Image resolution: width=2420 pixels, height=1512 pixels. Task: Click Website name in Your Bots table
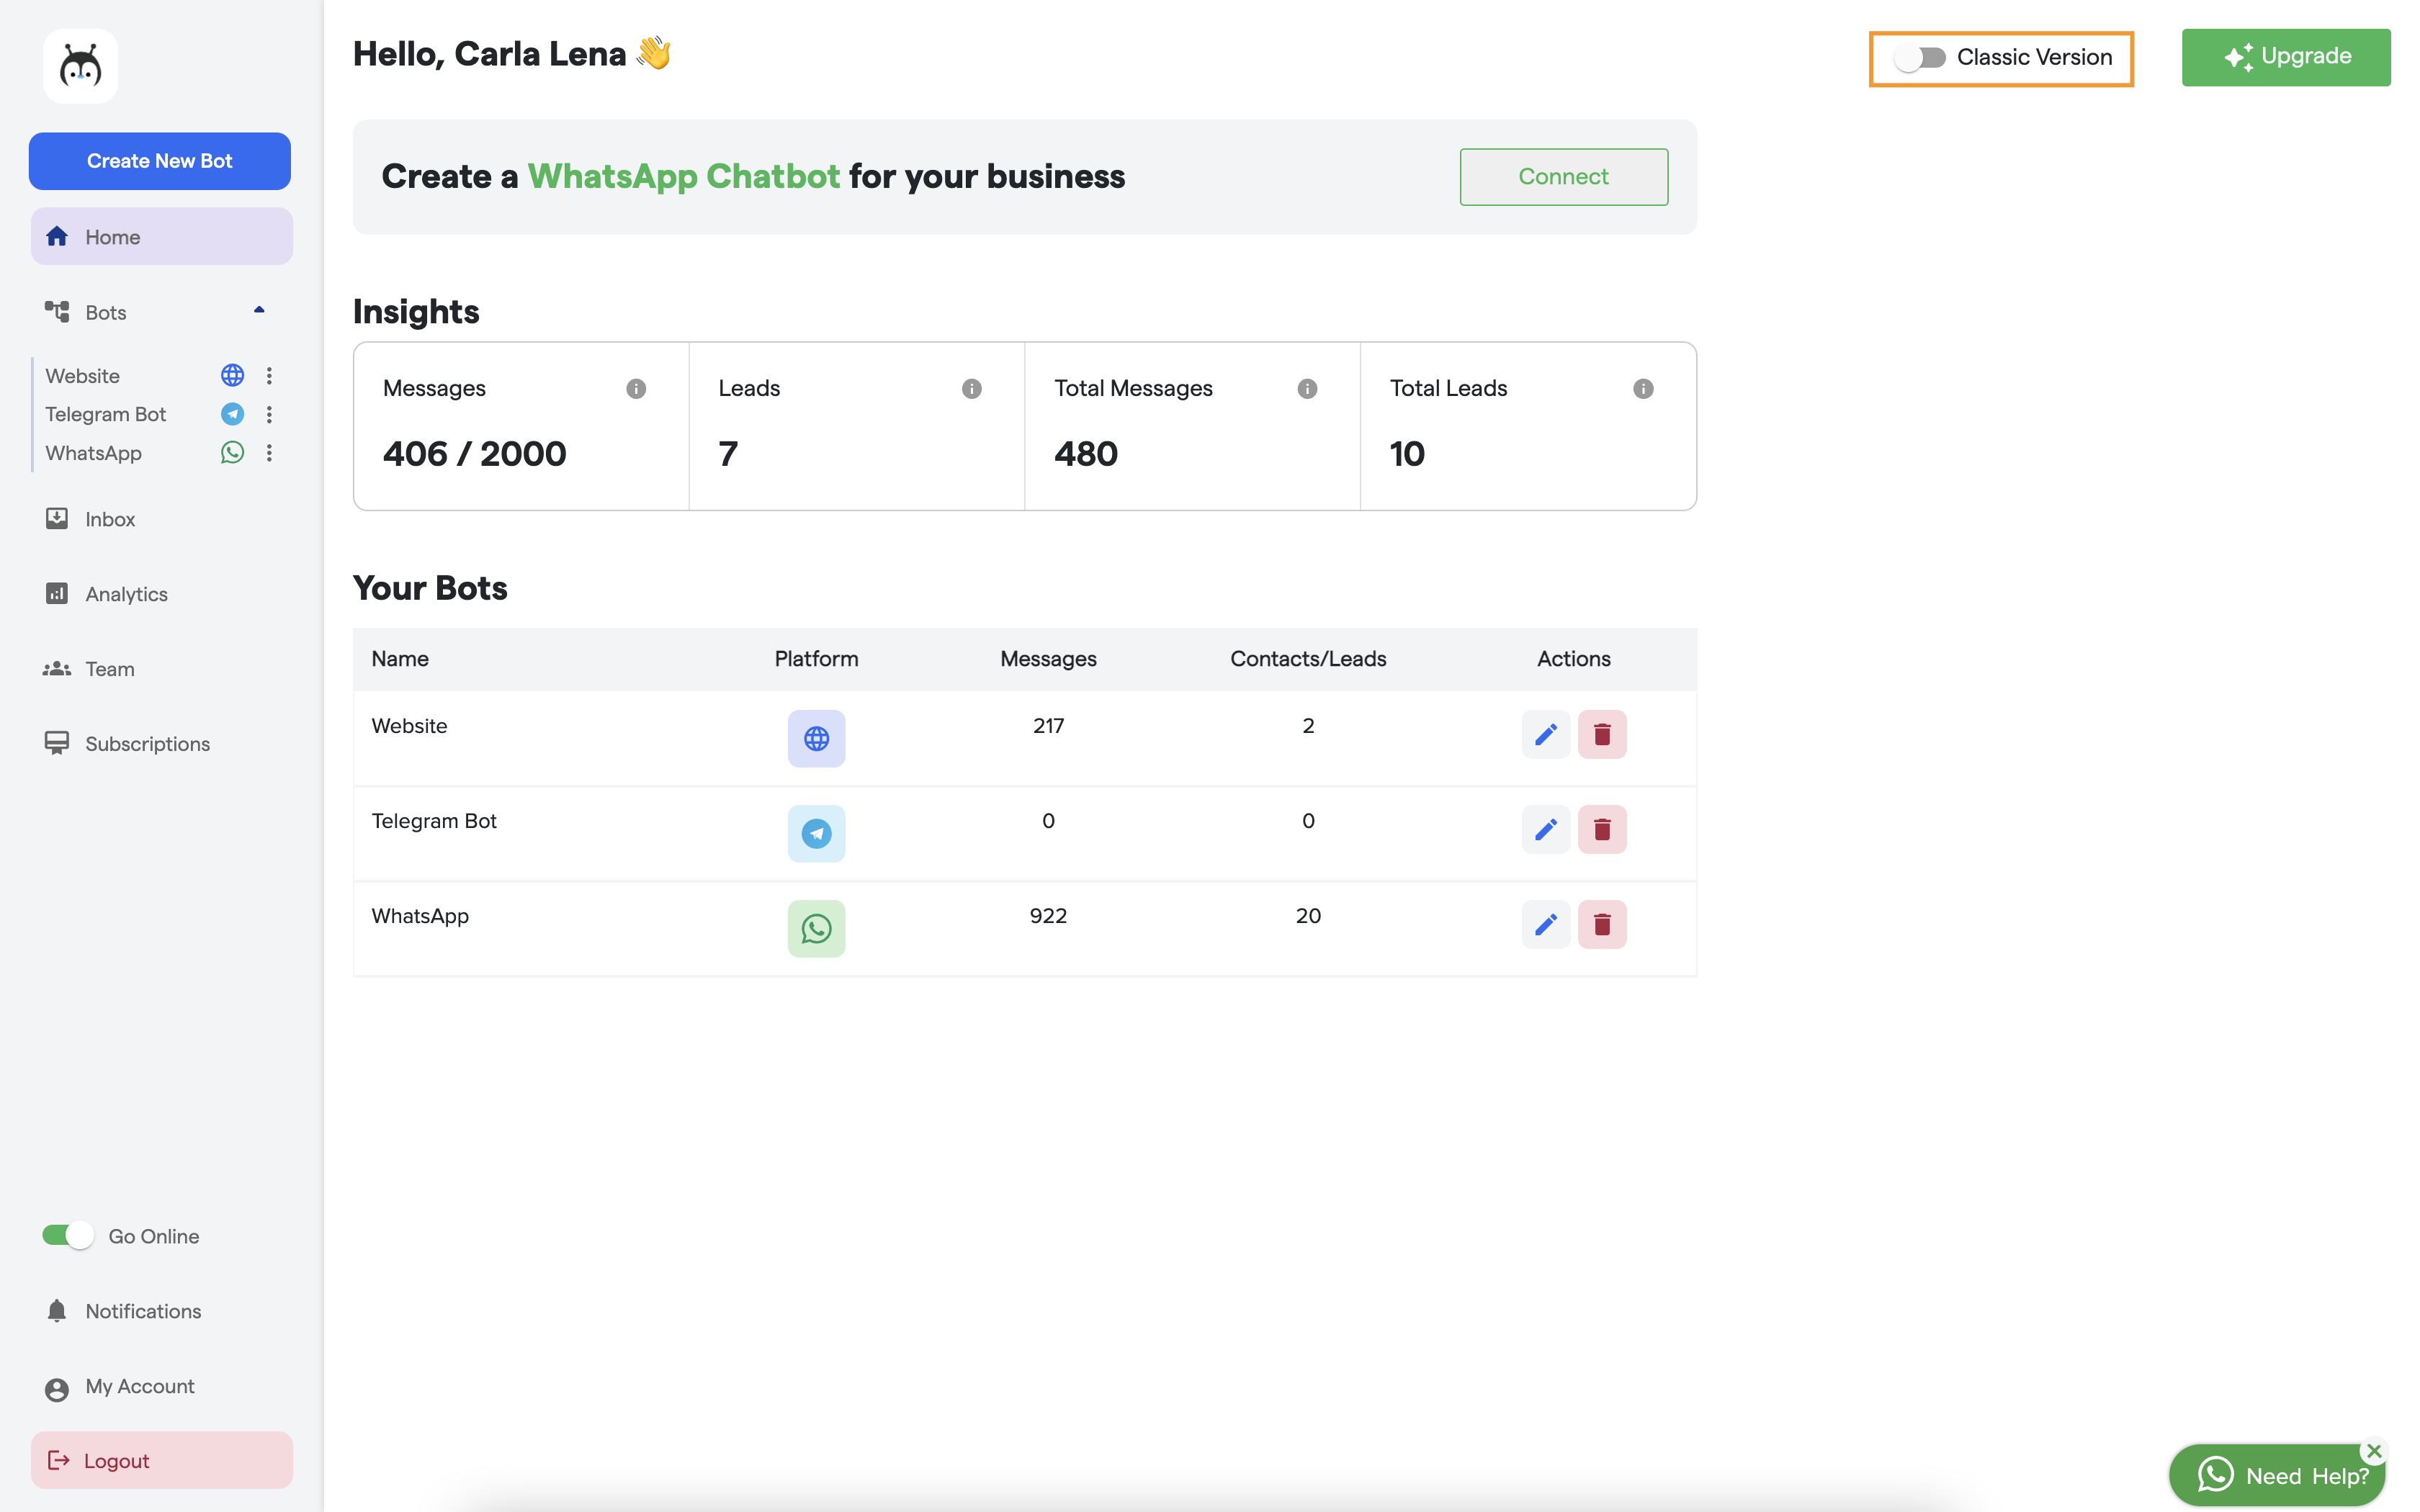[409, 726]
